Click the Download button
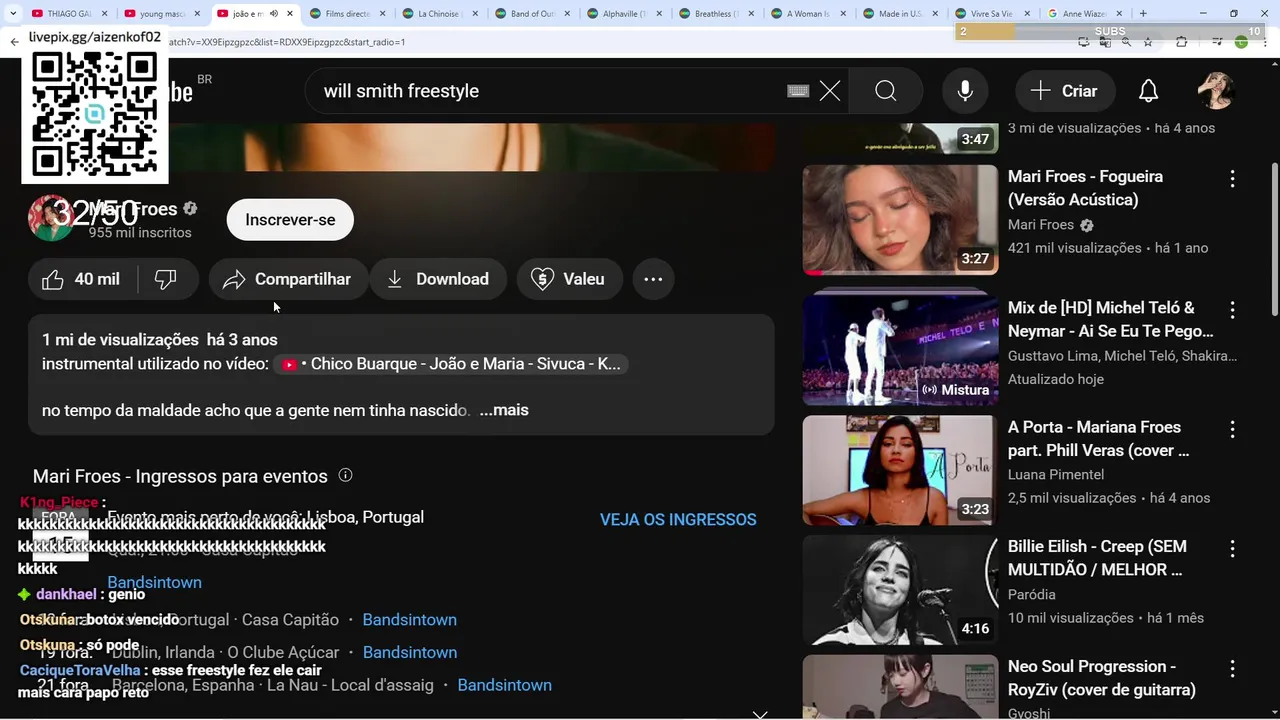The image size is (1280, 720). (438, 279)
